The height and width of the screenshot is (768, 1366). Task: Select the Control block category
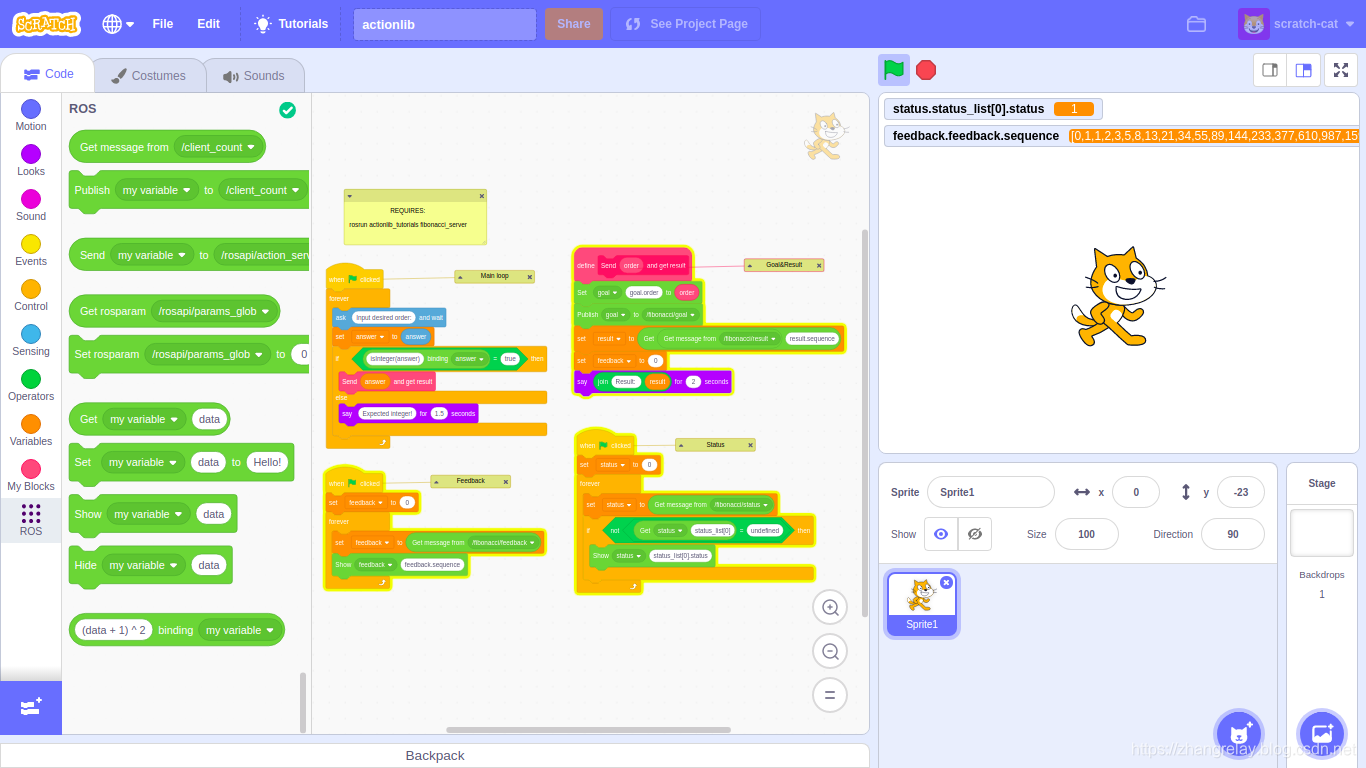coord(31,296)
